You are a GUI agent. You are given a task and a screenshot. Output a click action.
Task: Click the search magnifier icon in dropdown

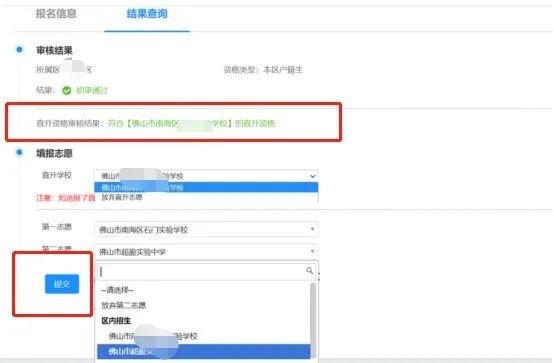click(310, 271)
